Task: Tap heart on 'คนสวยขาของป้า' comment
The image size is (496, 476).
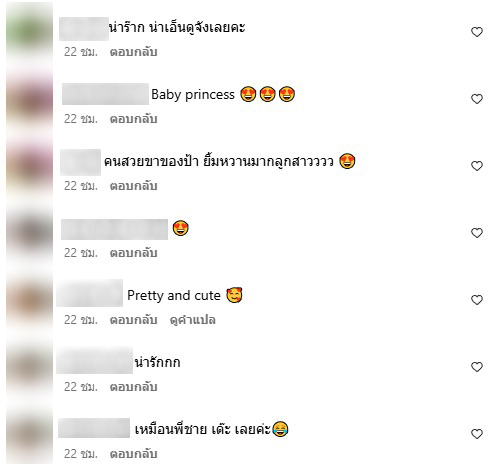Action: (x=477, y=166)
